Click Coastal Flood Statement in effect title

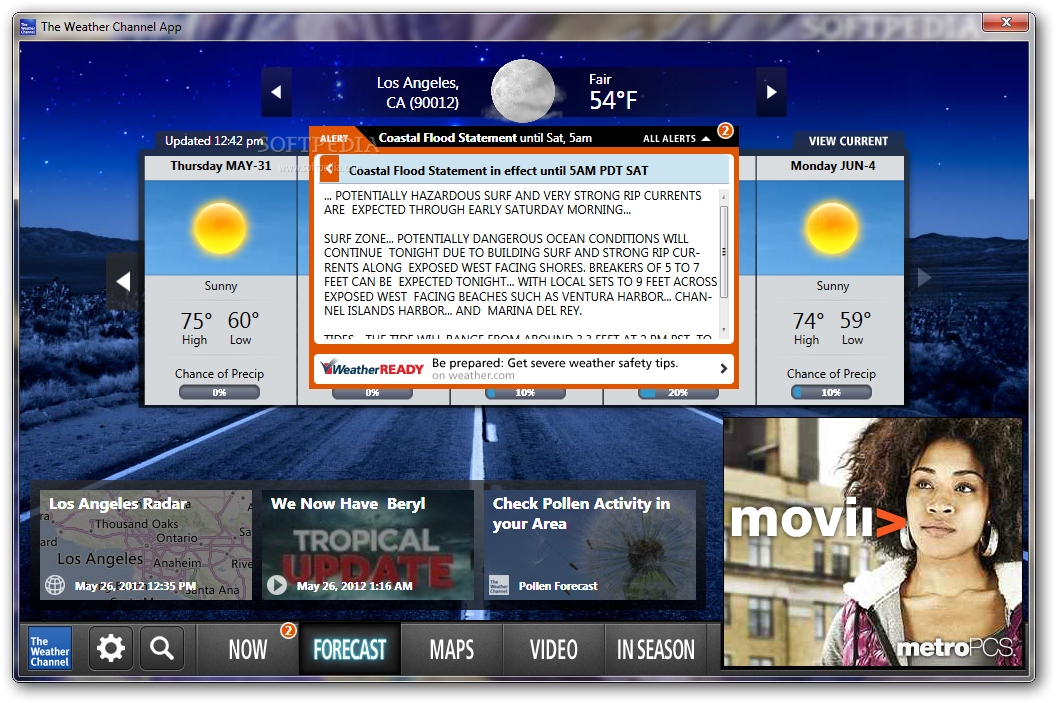498,170
